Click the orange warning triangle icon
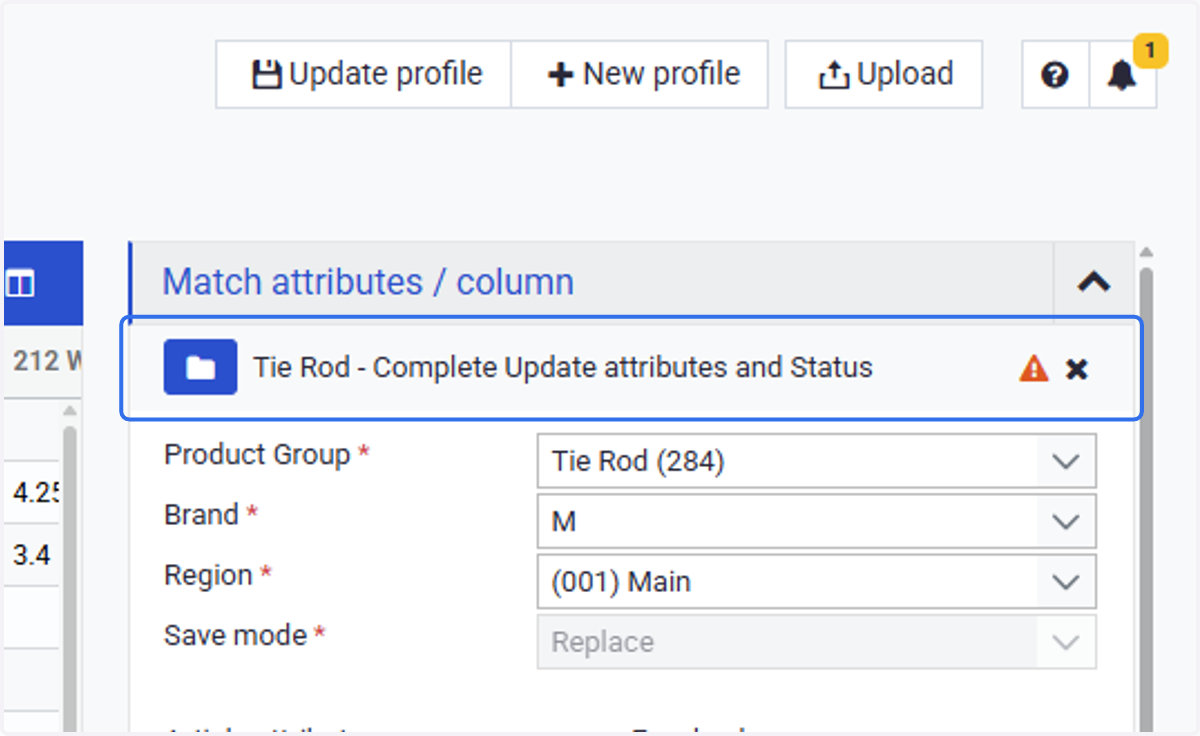 (1033, 369)
